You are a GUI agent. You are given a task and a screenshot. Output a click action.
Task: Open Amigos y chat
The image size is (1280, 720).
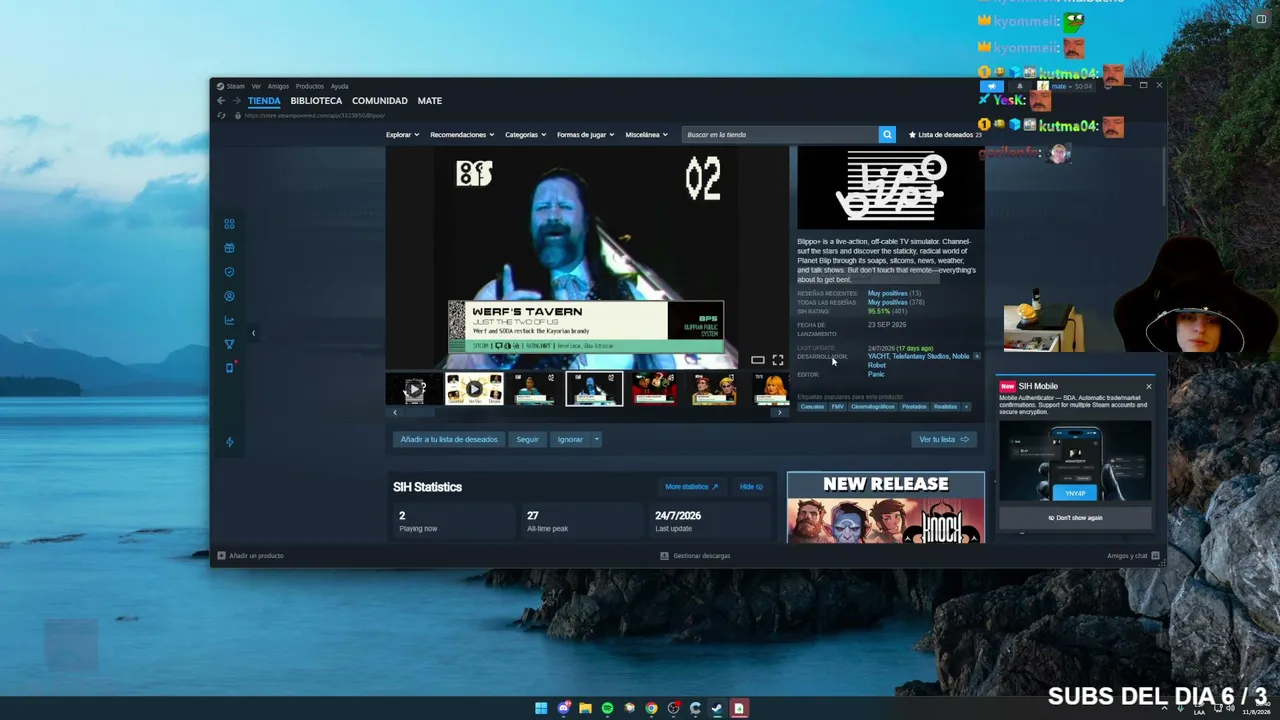1133,556
